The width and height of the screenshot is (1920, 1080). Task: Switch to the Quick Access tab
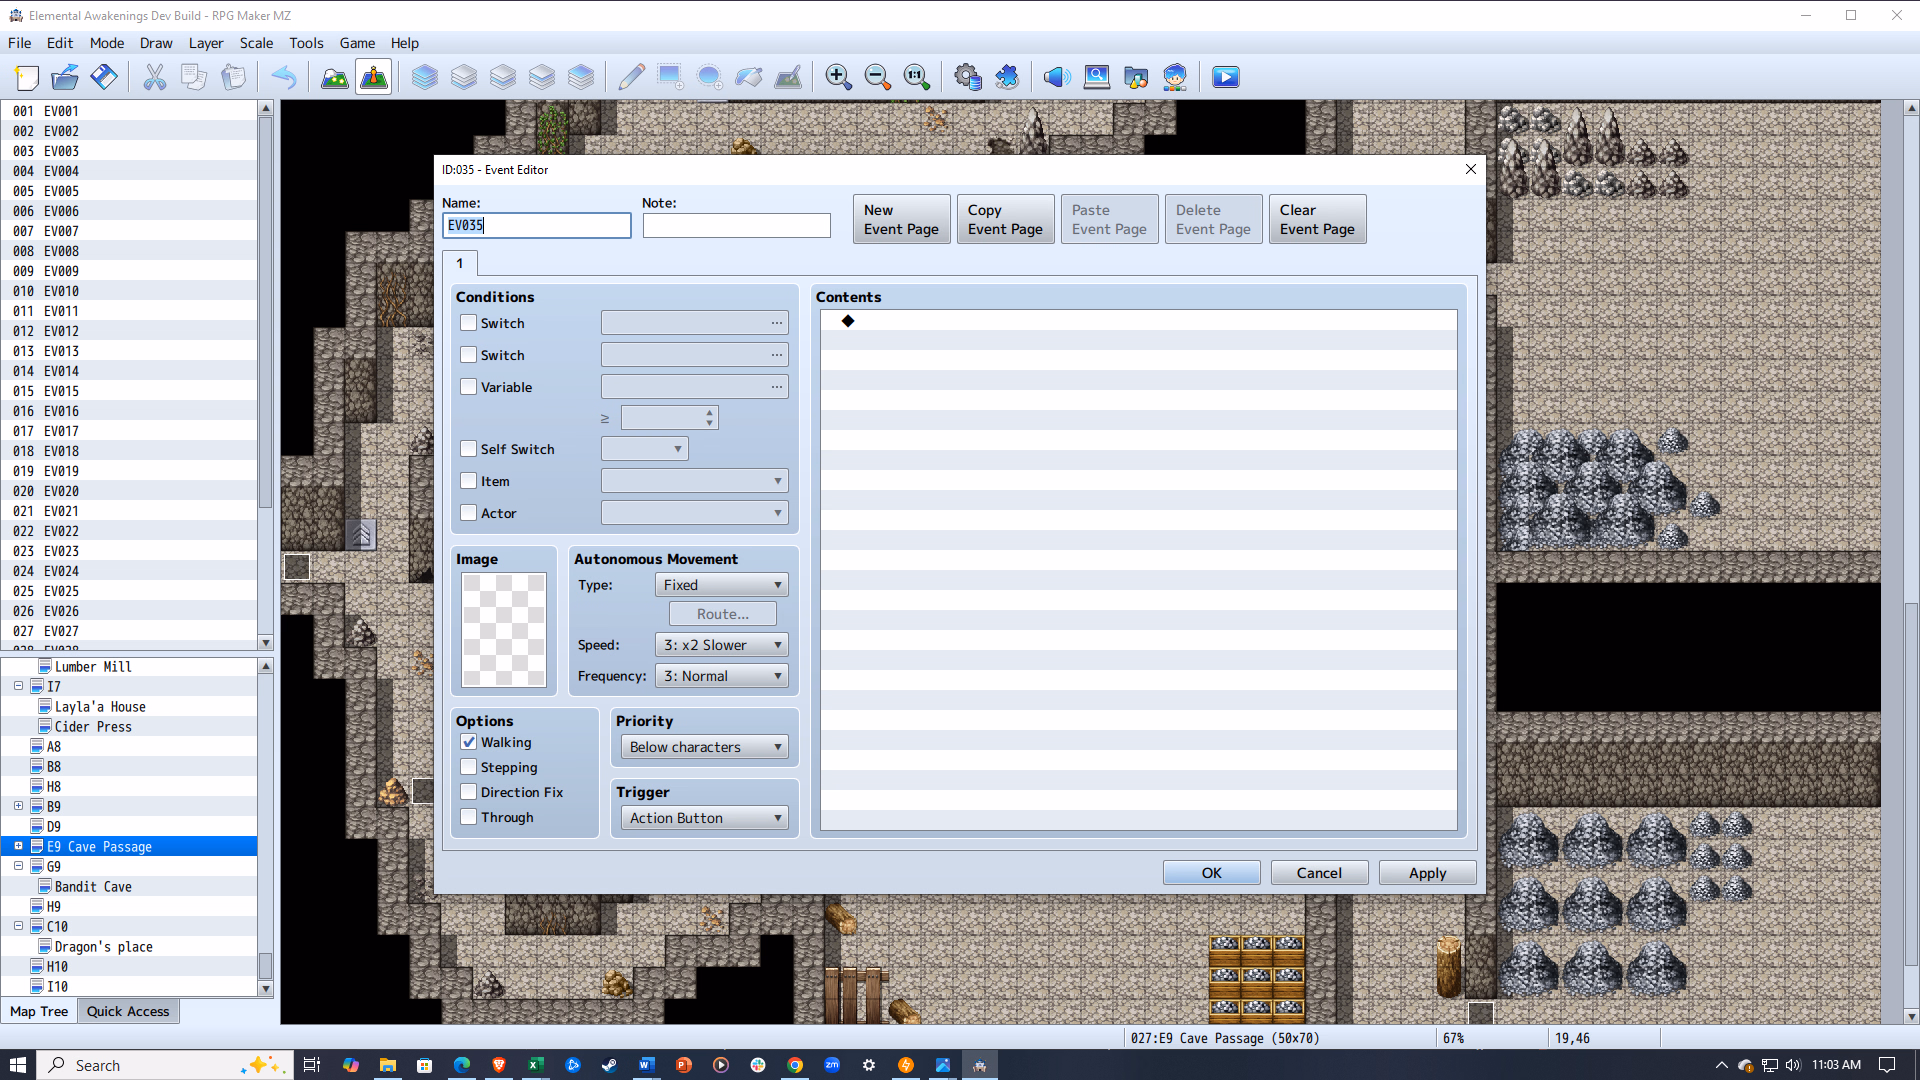pos(128,1011)
